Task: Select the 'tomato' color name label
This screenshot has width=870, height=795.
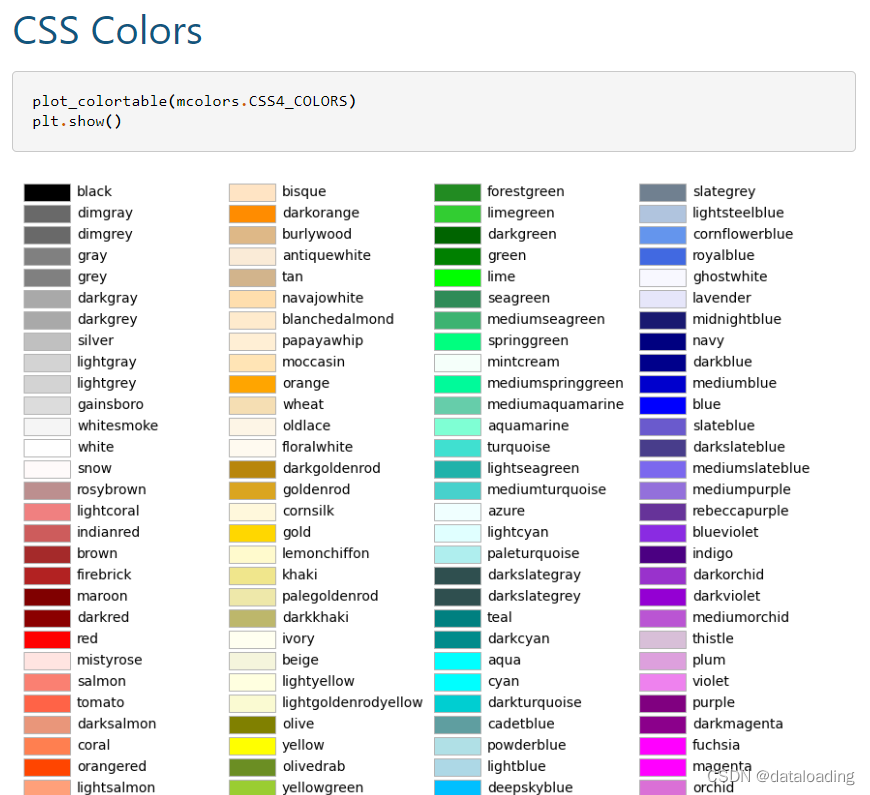Action: coord(100,702)
